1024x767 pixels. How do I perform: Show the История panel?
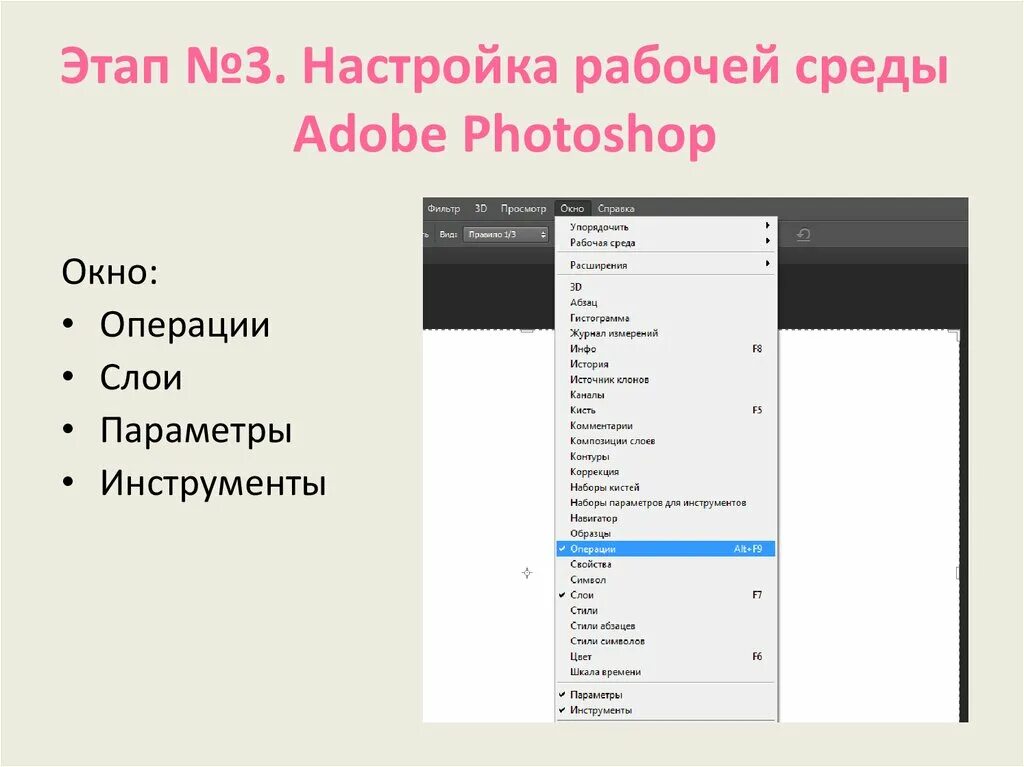666,364
